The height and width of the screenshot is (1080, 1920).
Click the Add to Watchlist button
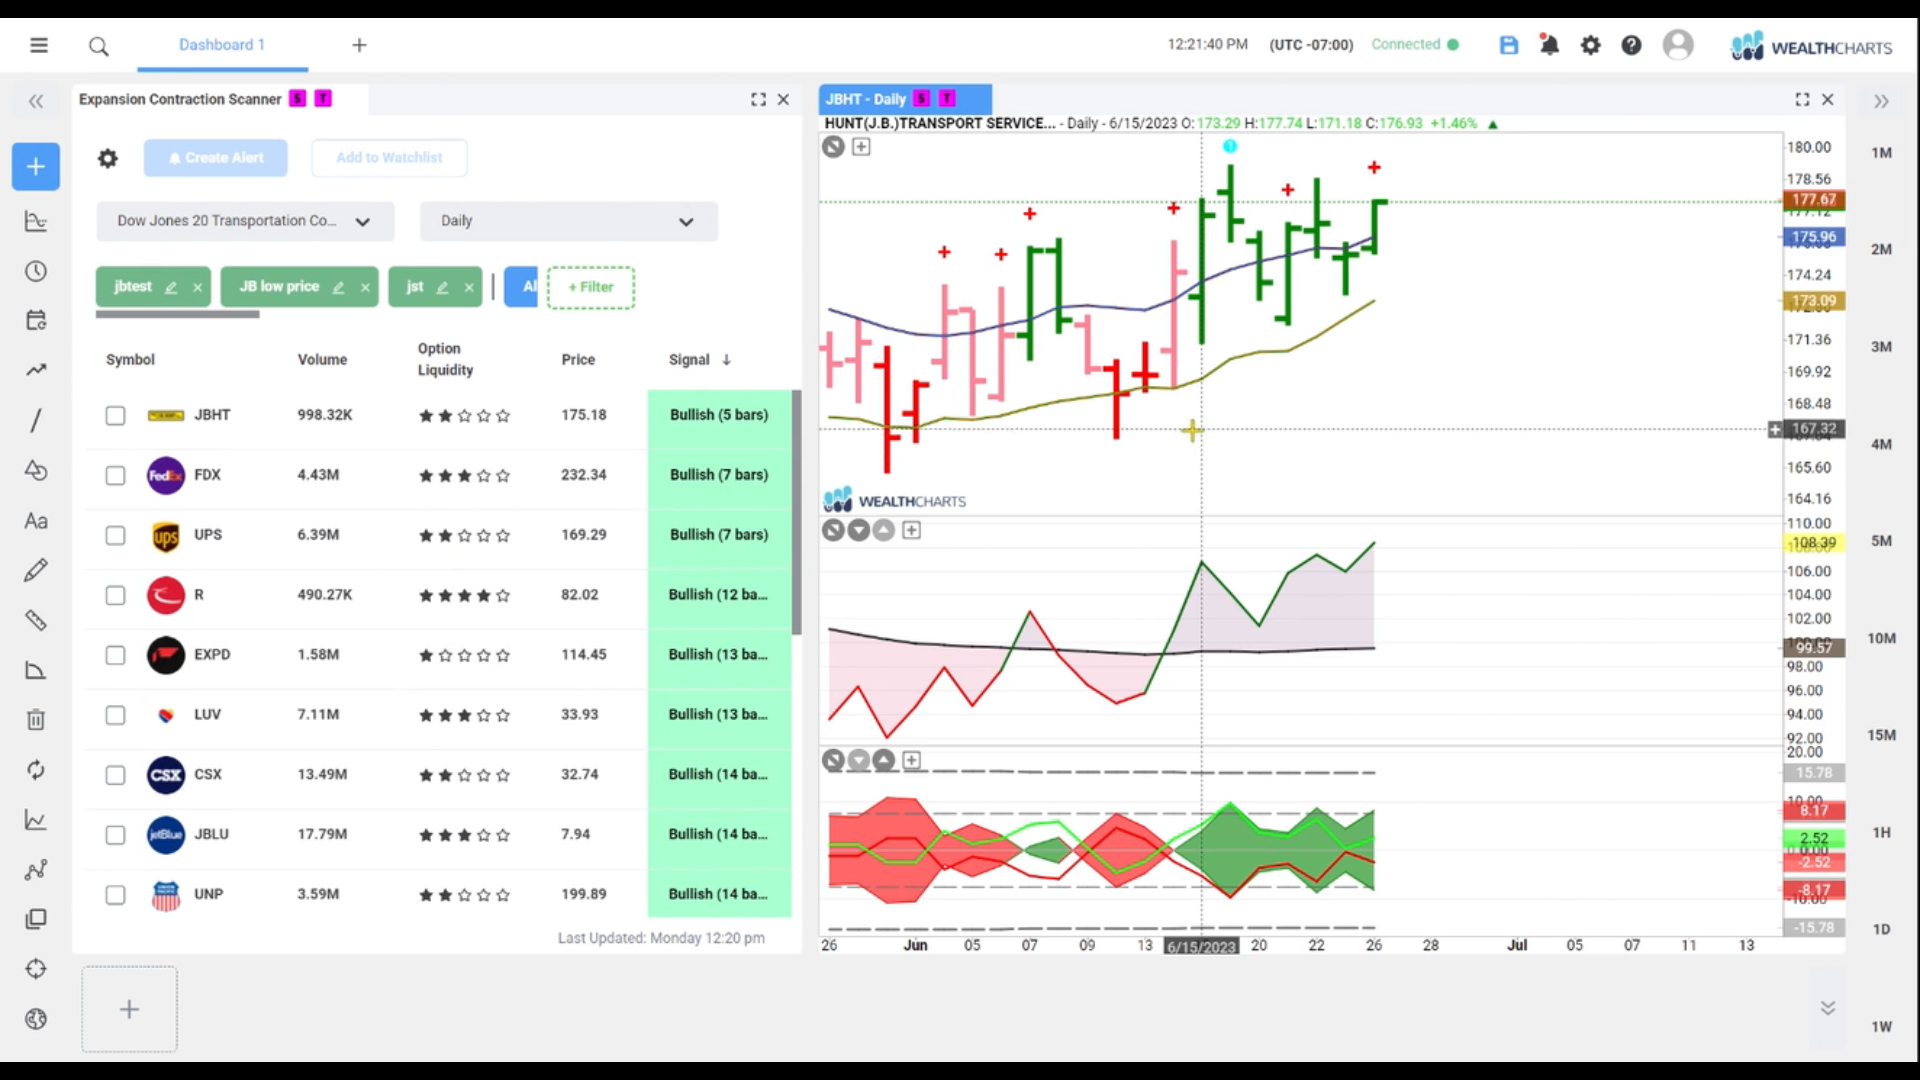[x=389, y=158]
